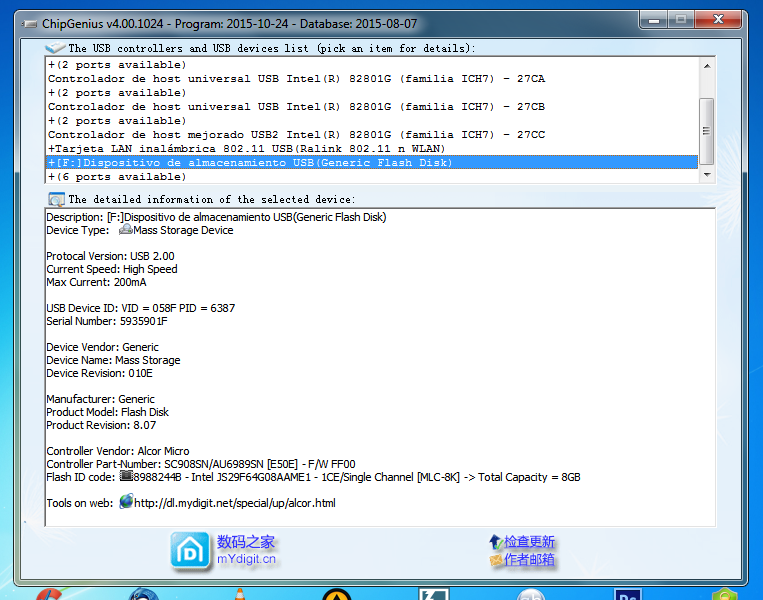
Task: Click the 'Device Name: Mass Storage' line
Action: click(x=113, y=360)
